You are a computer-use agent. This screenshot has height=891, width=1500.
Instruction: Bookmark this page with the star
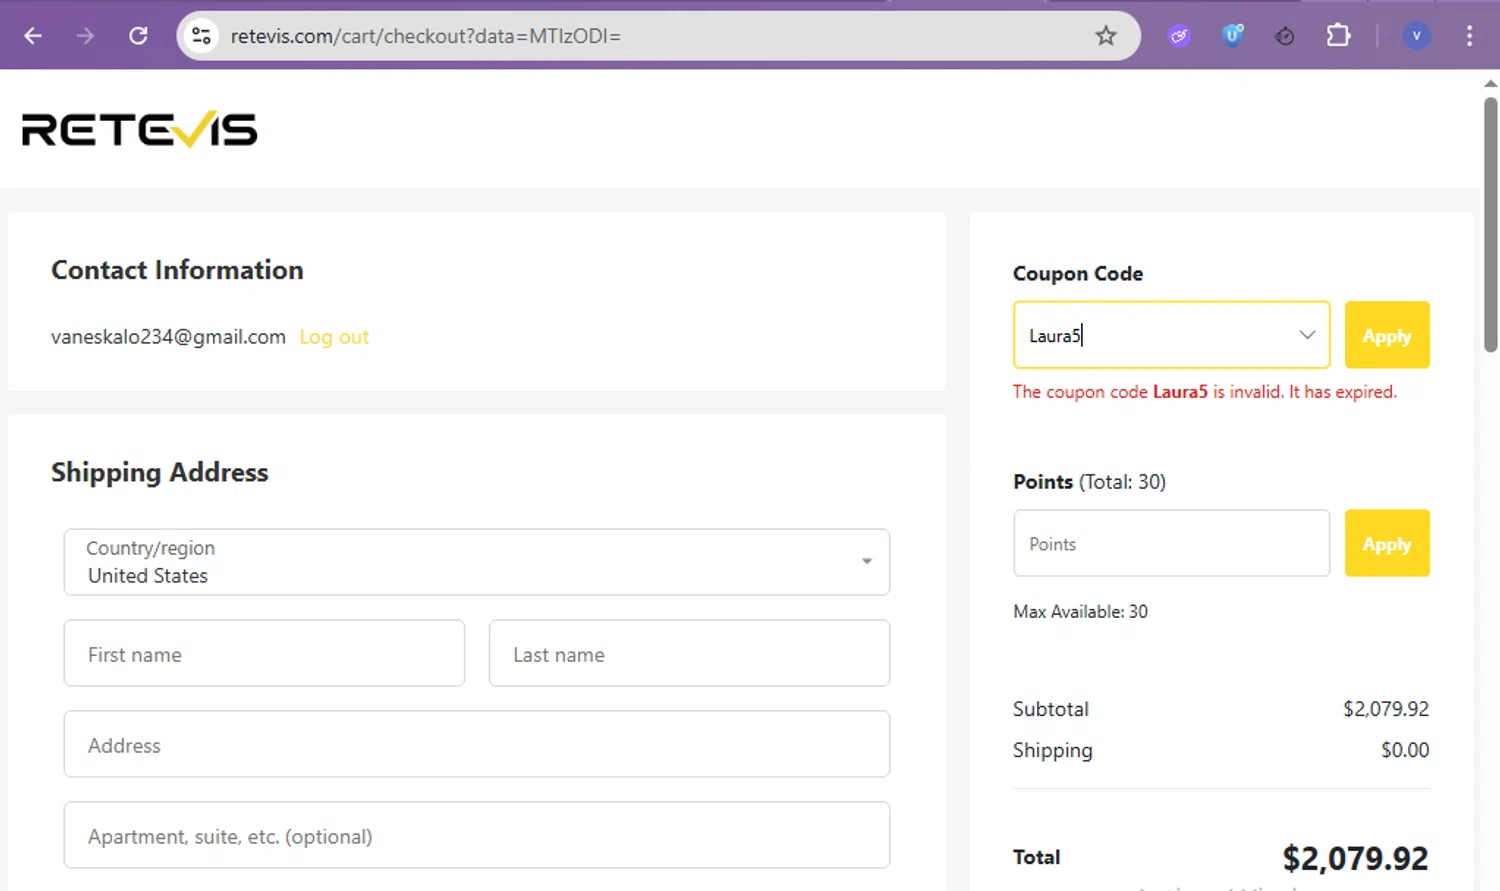pyautogui.click(x=1105, y=36)
